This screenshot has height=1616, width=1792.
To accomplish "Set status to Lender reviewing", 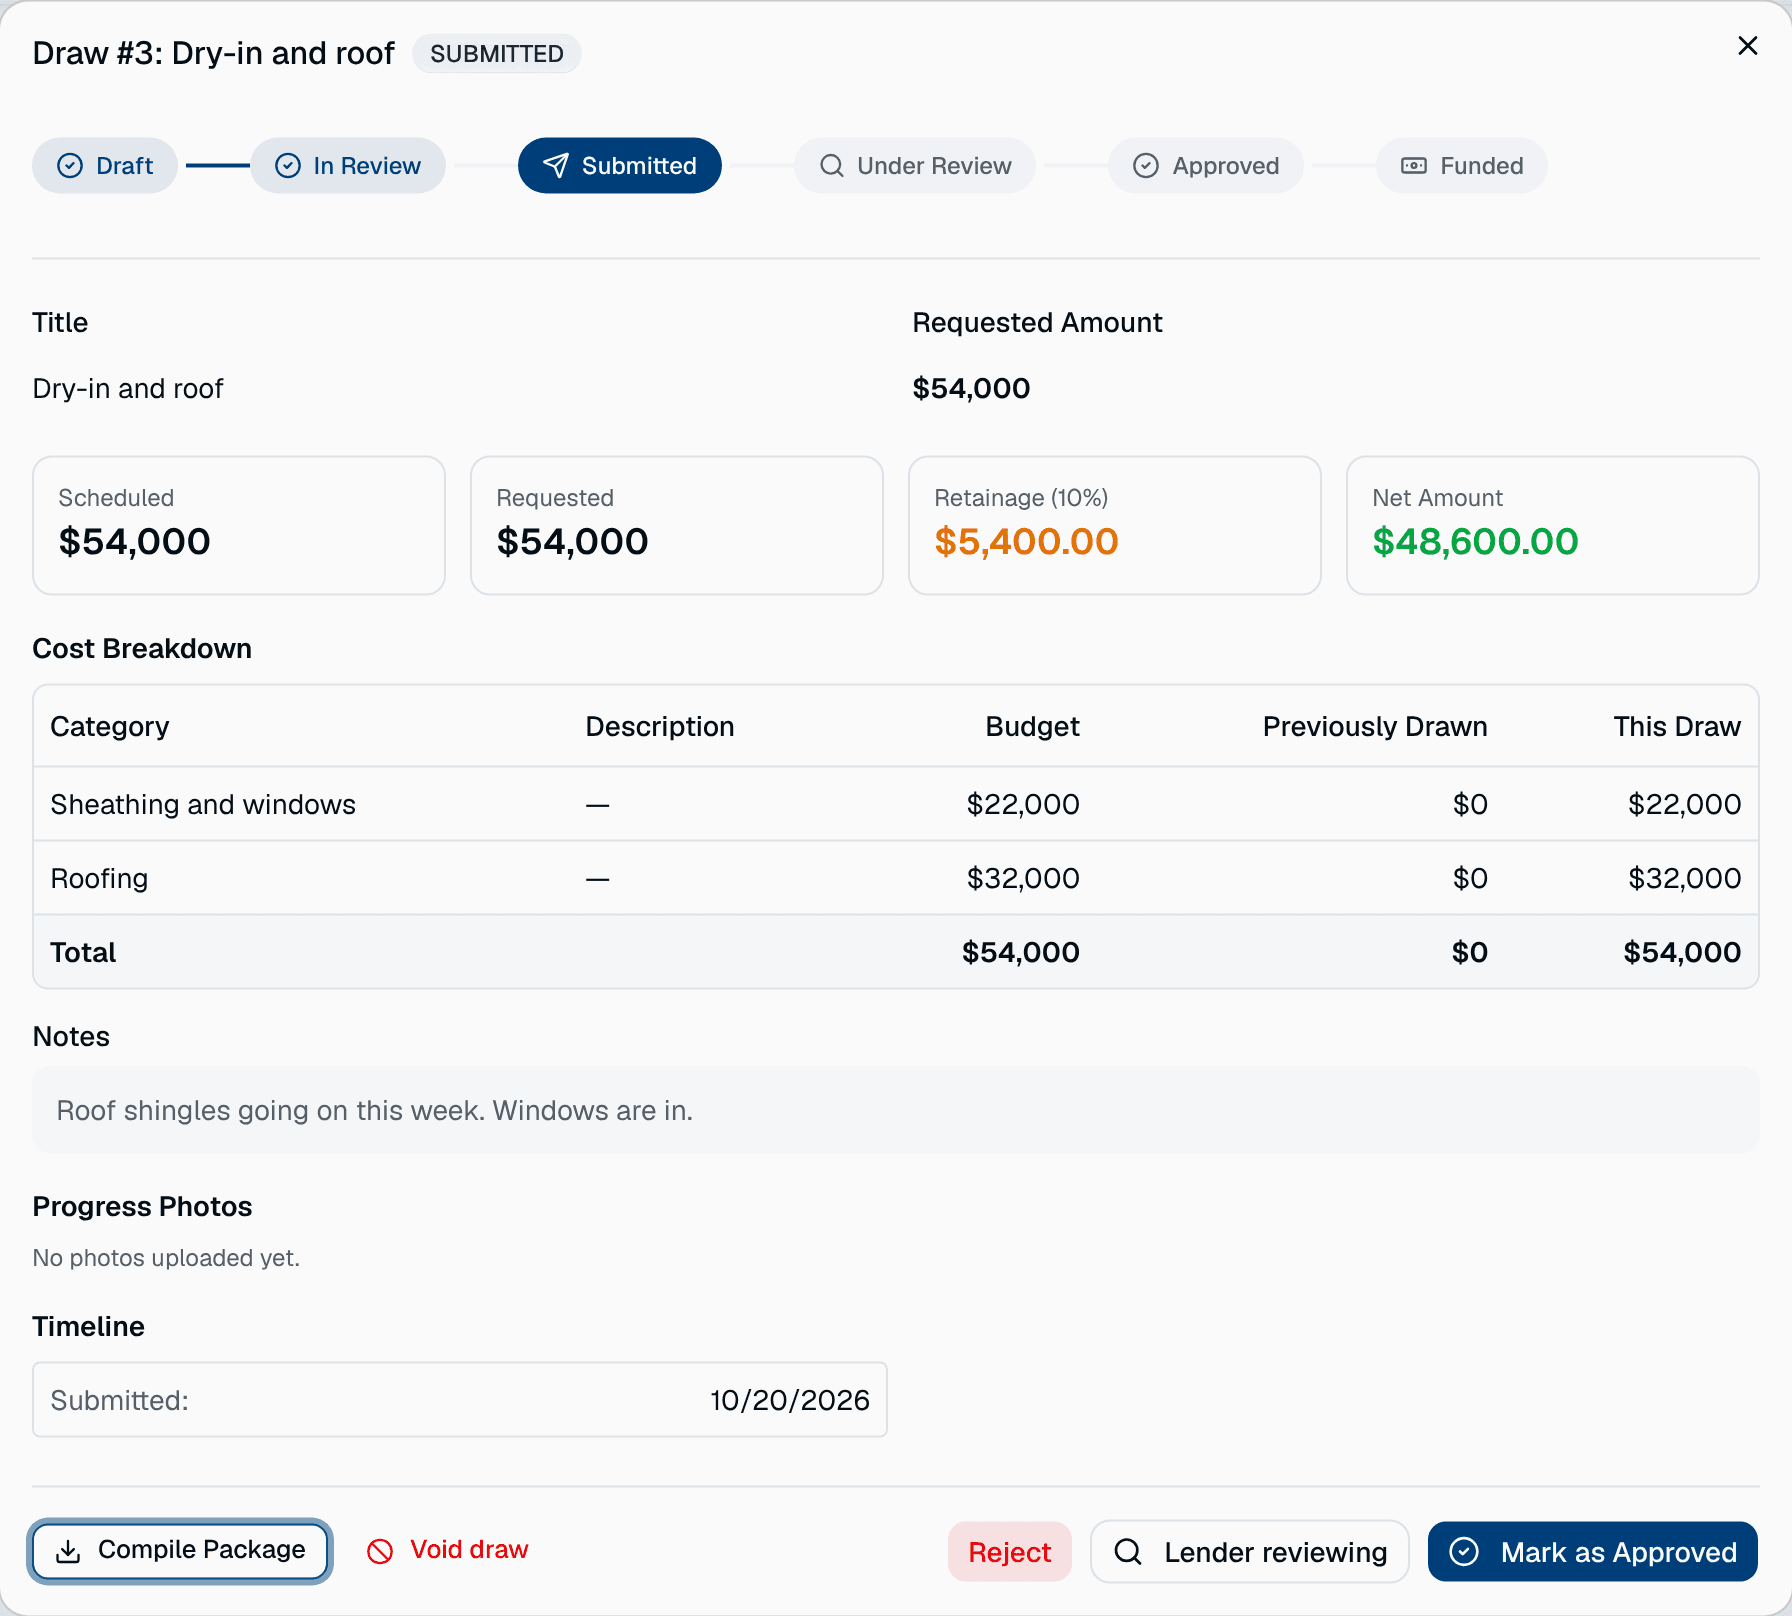I will [x=1250, y=1552].
